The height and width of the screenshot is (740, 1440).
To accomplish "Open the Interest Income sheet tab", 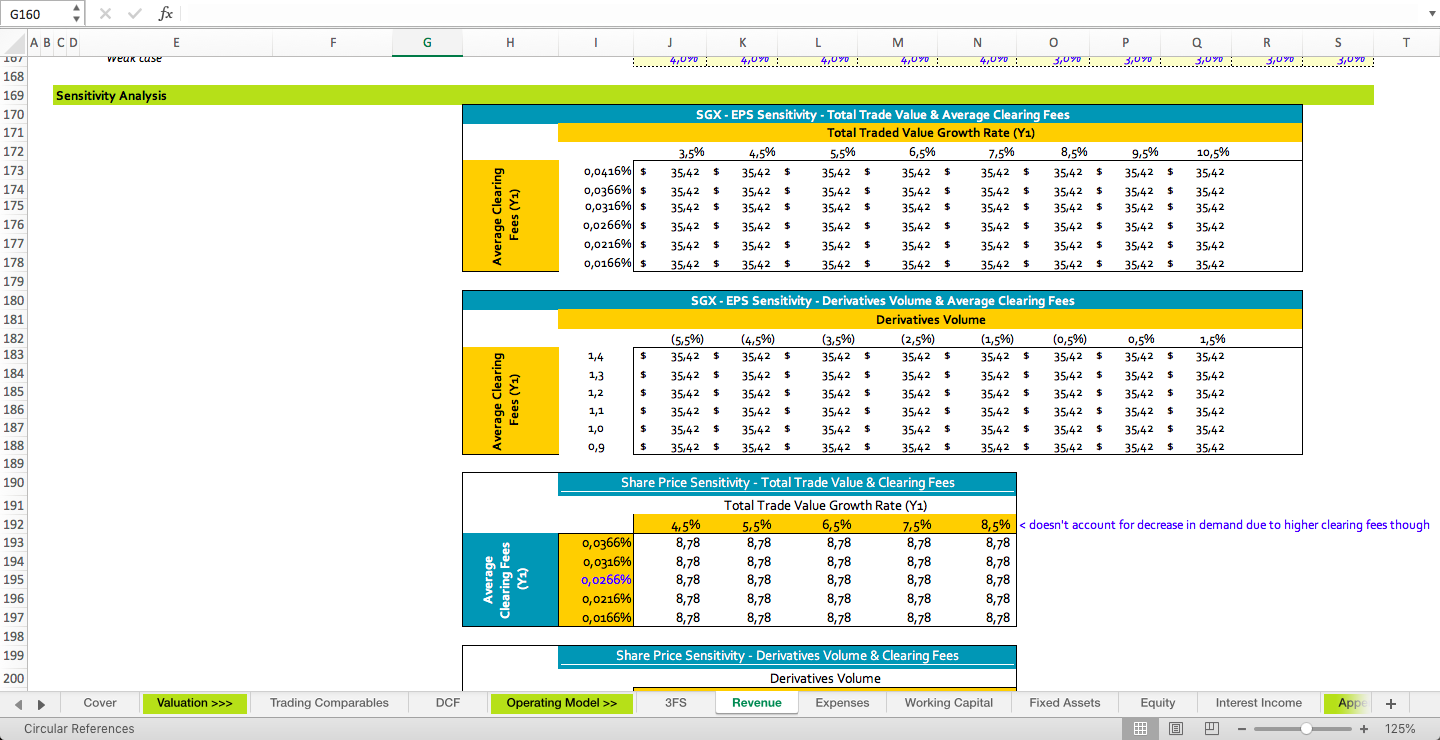I will (x=1259, y=703).
